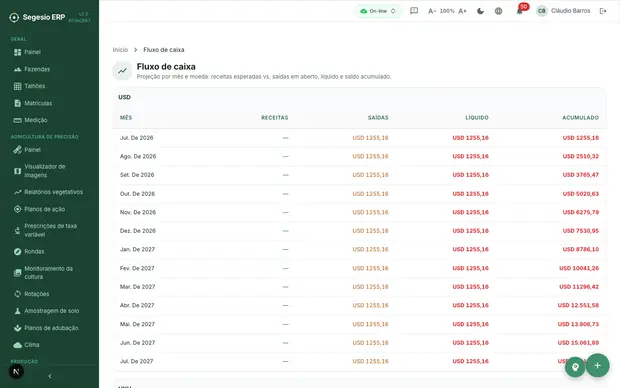Screen dimensions: 620x388
Task: Click accumulated value USD 10041,26
Action: pyautogui.click(x=579, y=268)
